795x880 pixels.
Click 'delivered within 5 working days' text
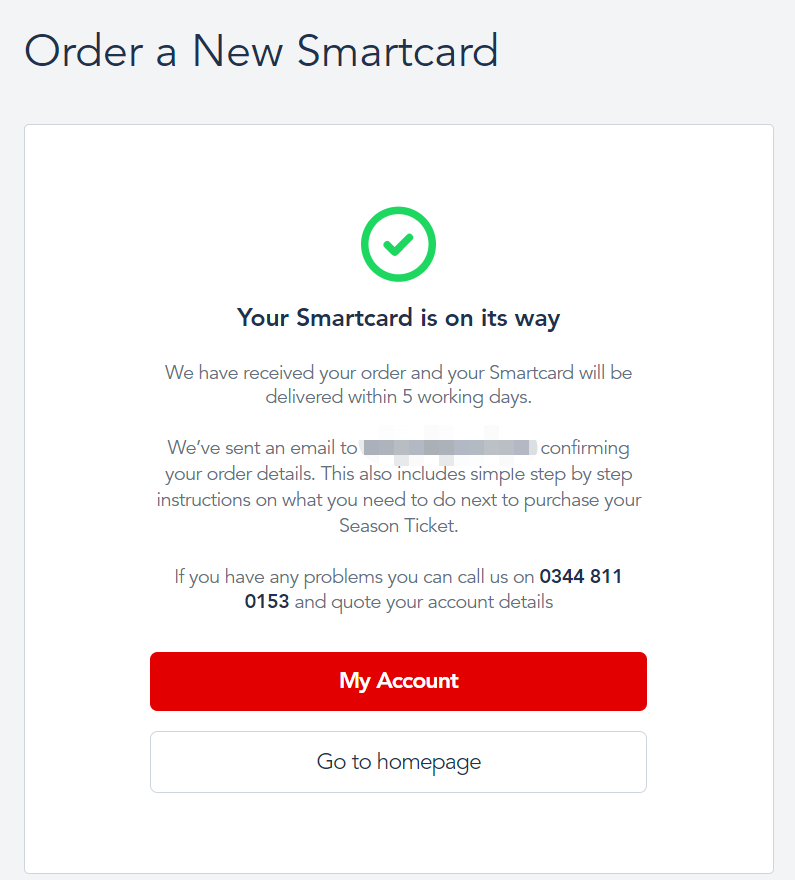(x=398, y=397)
